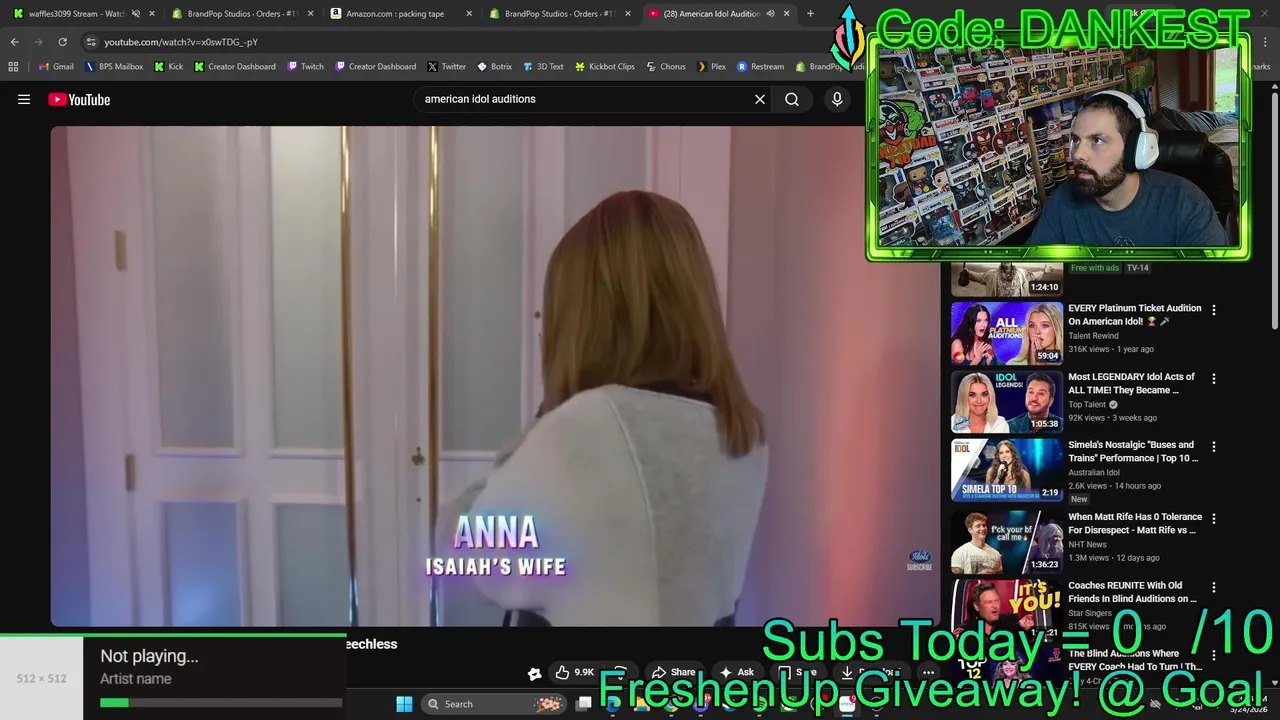This screenshot has width=1280, height=720.
Task: Click channel name 'Australian Idol'
Action: coord(1094,472)
